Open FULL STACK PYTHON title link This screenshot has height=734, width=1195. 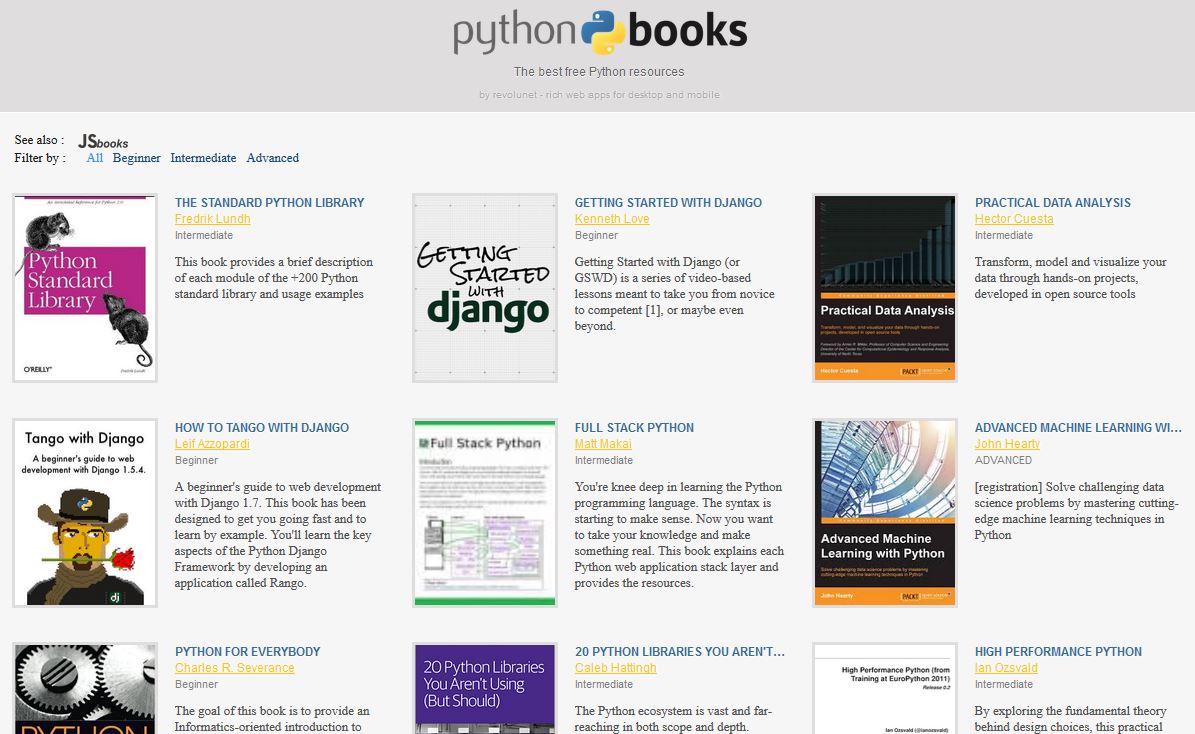point(634,428)
